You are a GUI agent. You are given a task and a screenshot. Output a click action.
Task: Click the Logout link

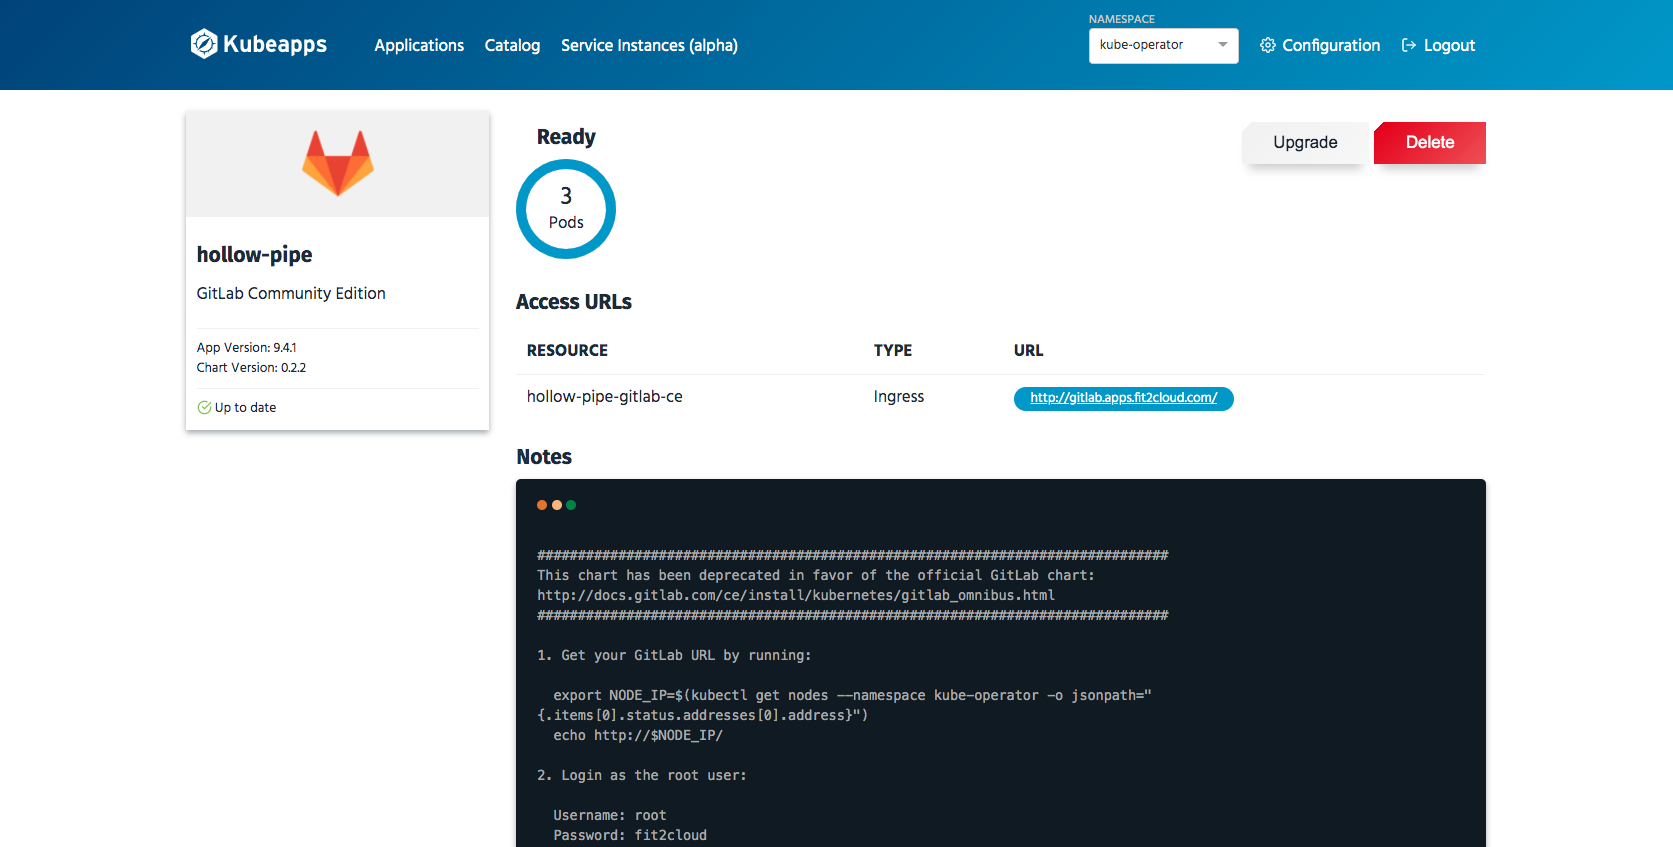pos(1438,45)
